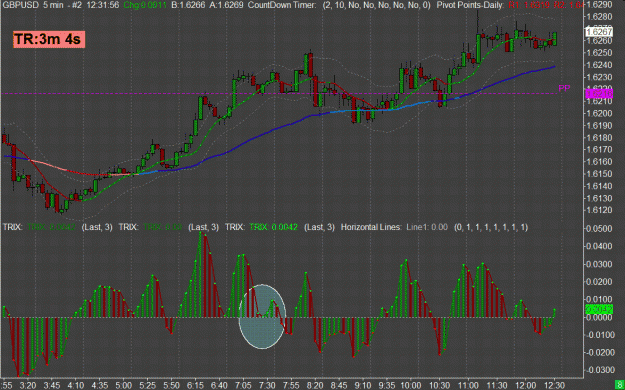Click the "3:20" time axis label
Screen dimensions: 625x390
point(28,385)
